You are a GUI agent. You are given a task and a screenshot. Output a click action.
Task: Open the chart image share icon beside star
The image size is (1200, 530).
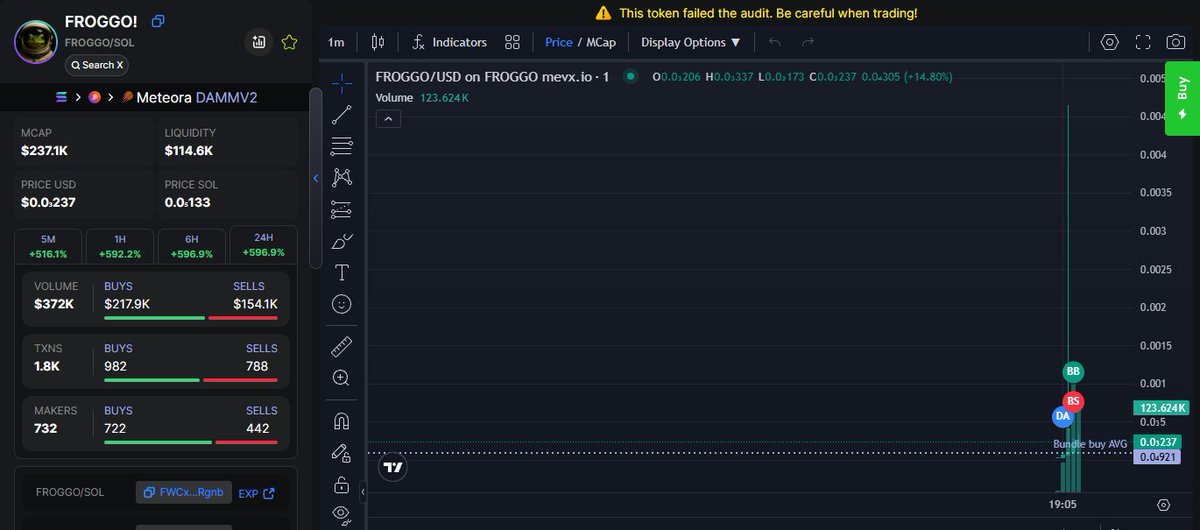(x=259, y=42)
